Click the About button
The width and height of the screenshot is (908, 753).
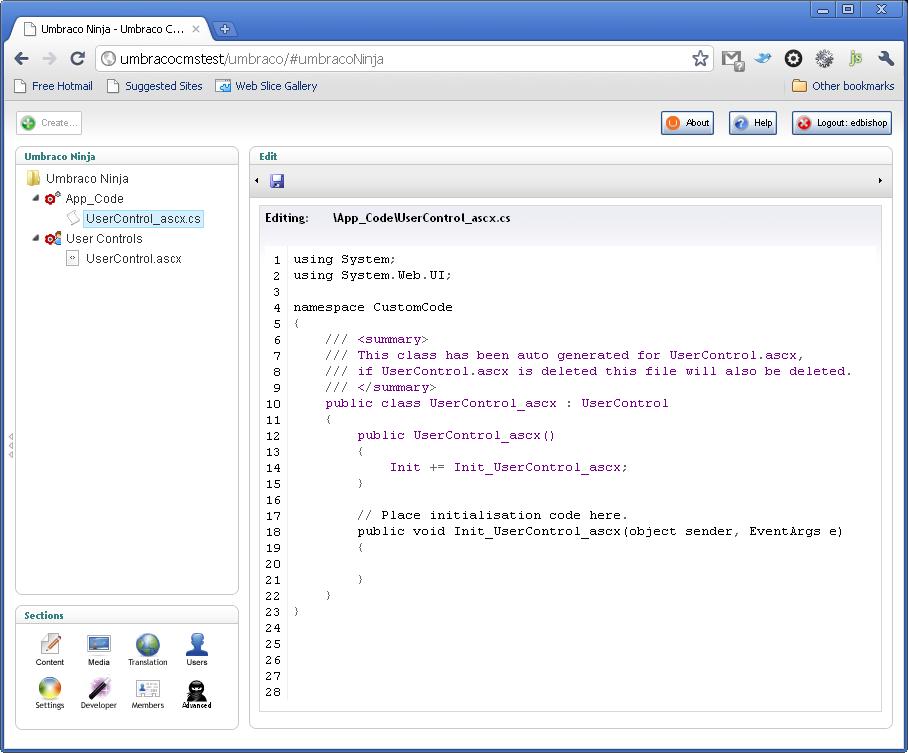point(687,123)
